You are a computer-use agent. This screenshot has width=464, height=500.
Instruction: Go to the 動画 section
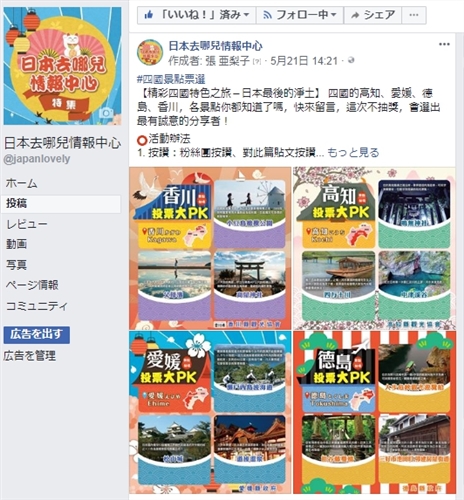click(16, 244)
